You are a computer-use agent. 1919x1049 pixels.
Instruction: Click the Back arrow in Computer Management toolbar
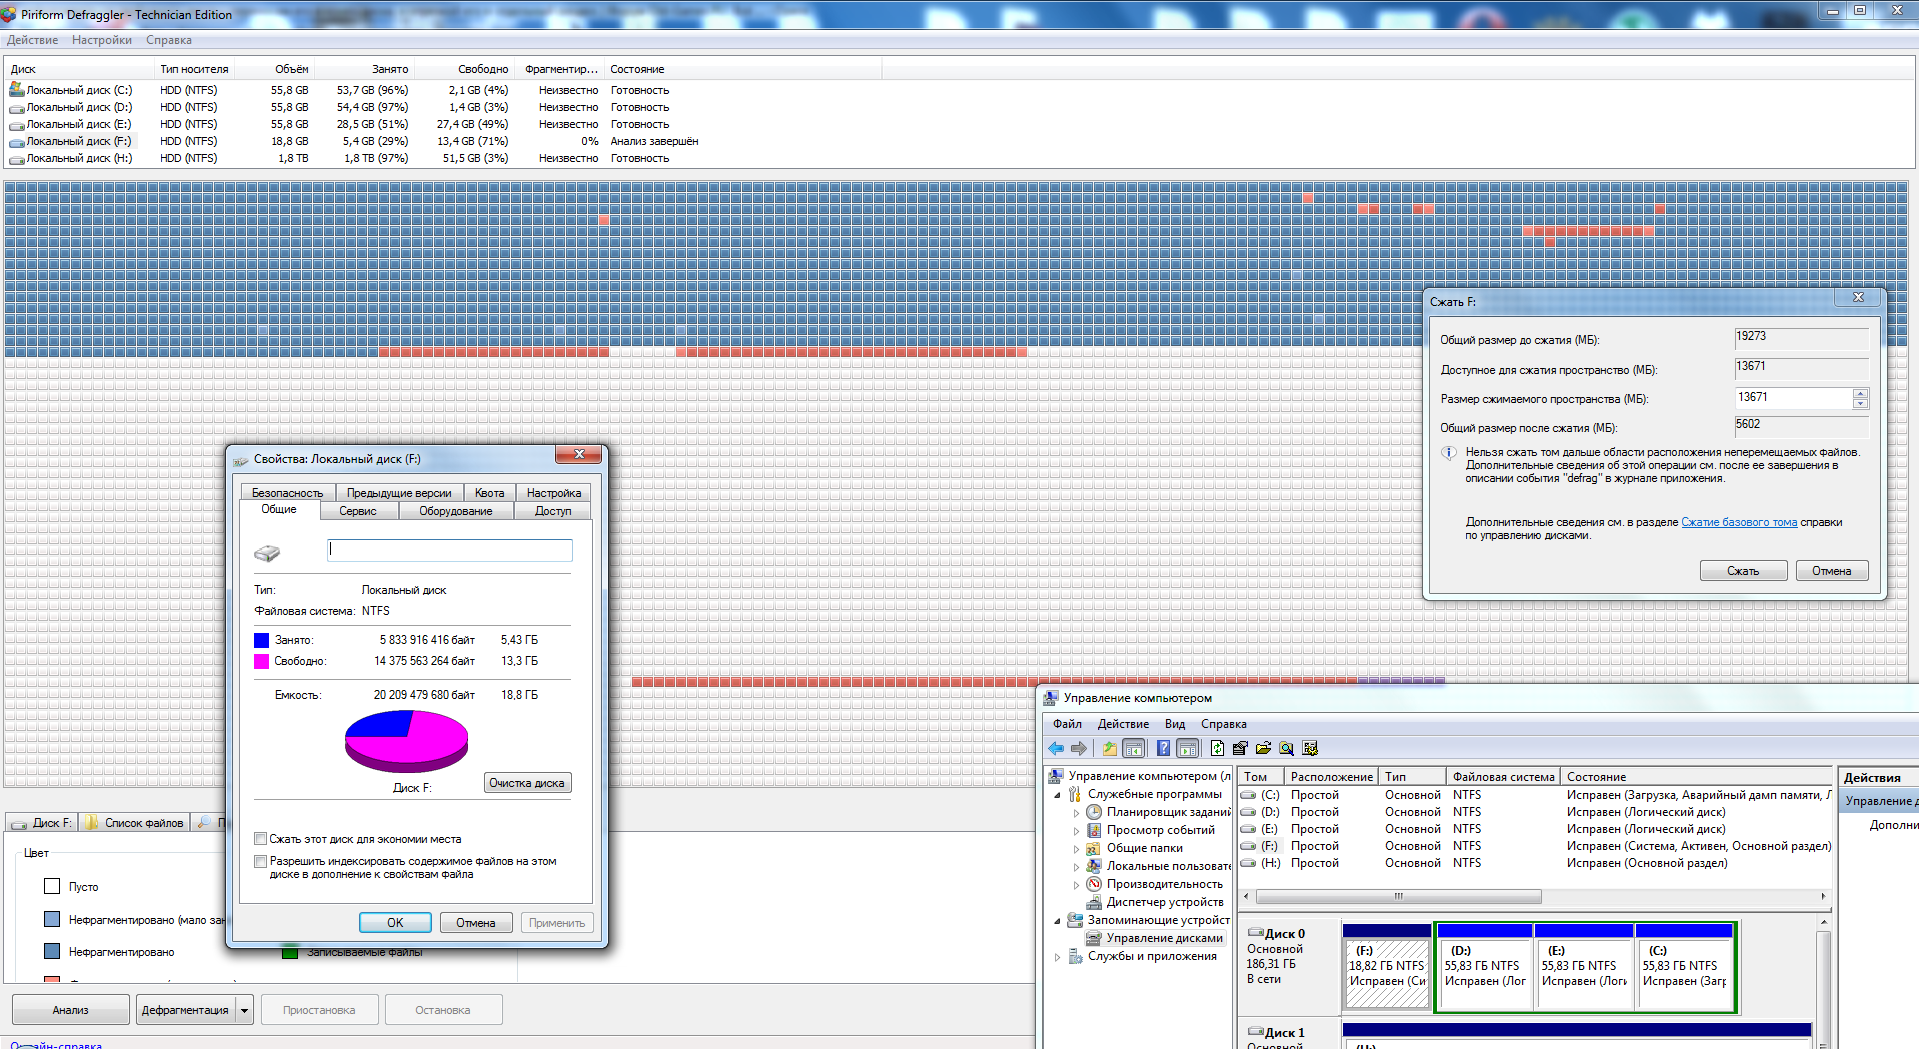1056,748
